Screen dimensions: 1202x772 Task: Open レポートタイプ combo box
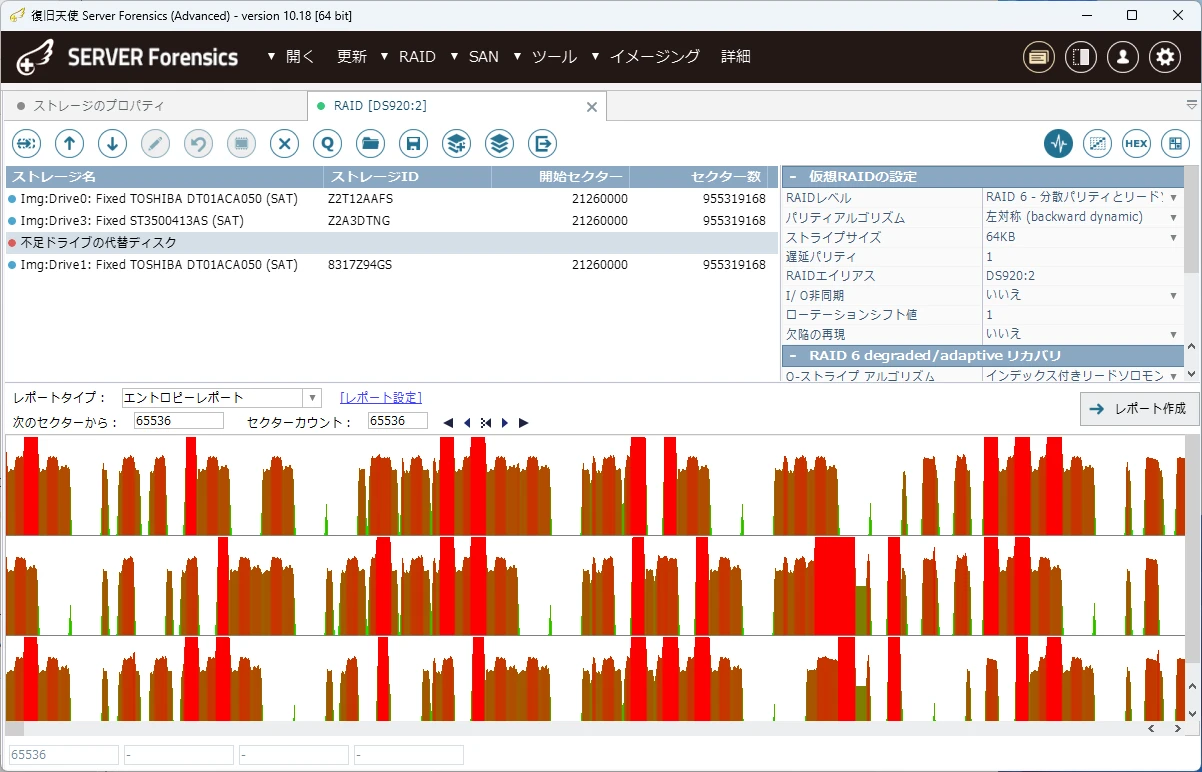222,398
